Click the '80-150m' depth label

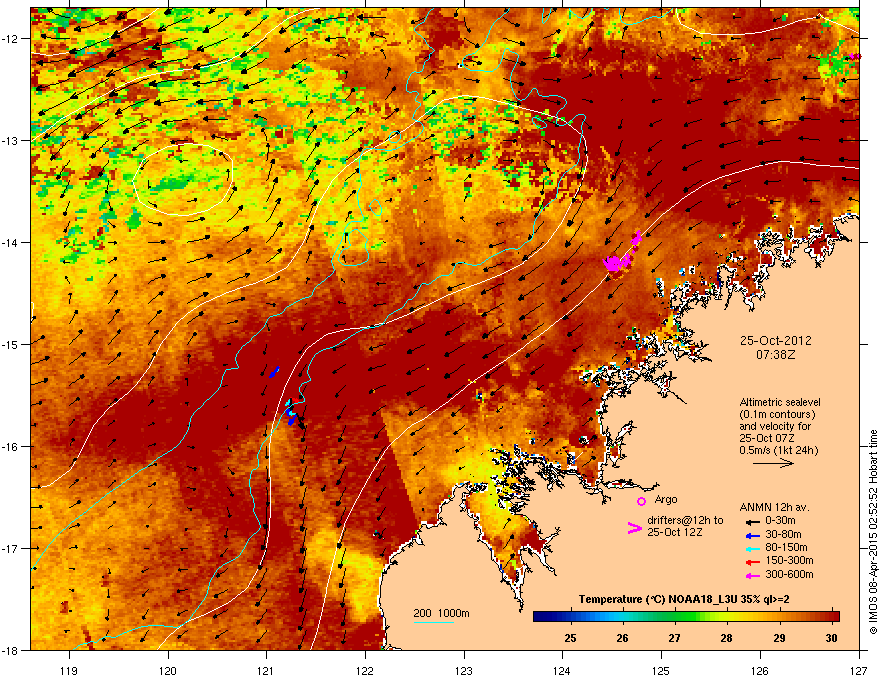(x=786, y=547)
